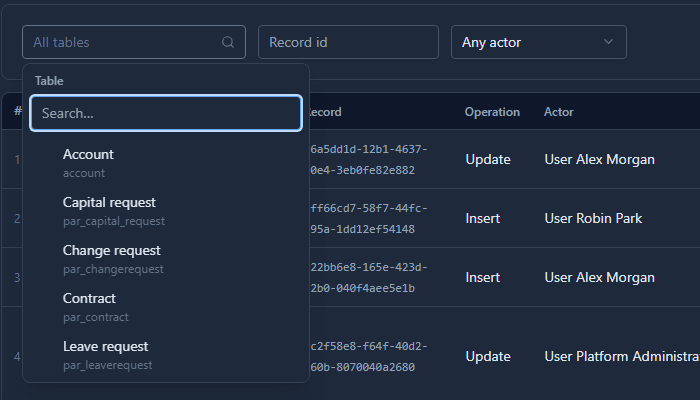Click the Record column header

point(325,112)
